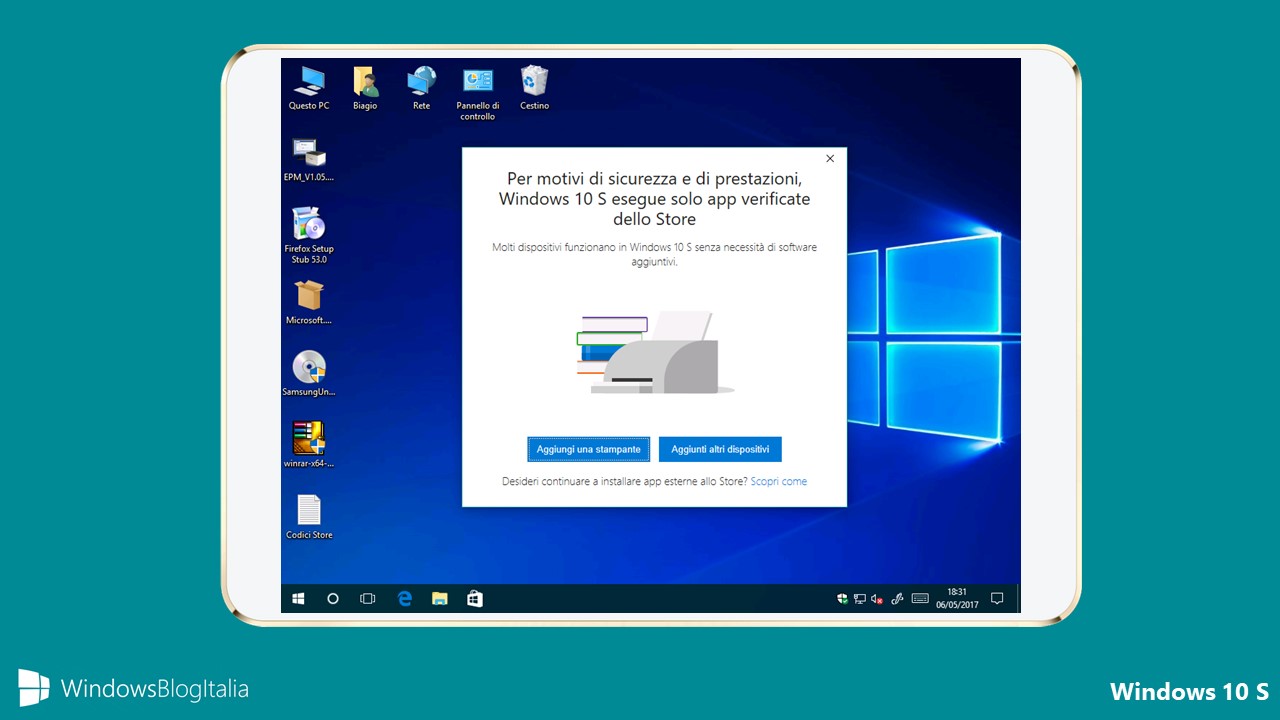Image resolution: width=1280 pixels, height=720 pixels.
Task: Select the Firefox Setup Stub 53.0 icon
Action: 309,235
